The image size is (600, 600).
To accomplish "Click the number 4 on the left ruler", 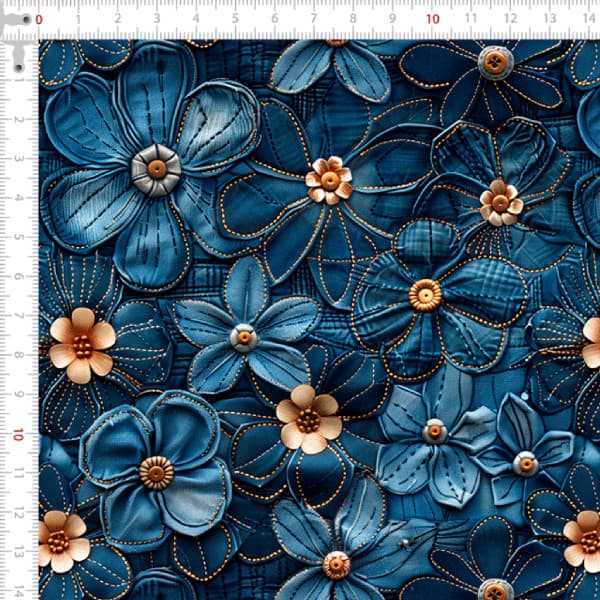I will [18, 198].
